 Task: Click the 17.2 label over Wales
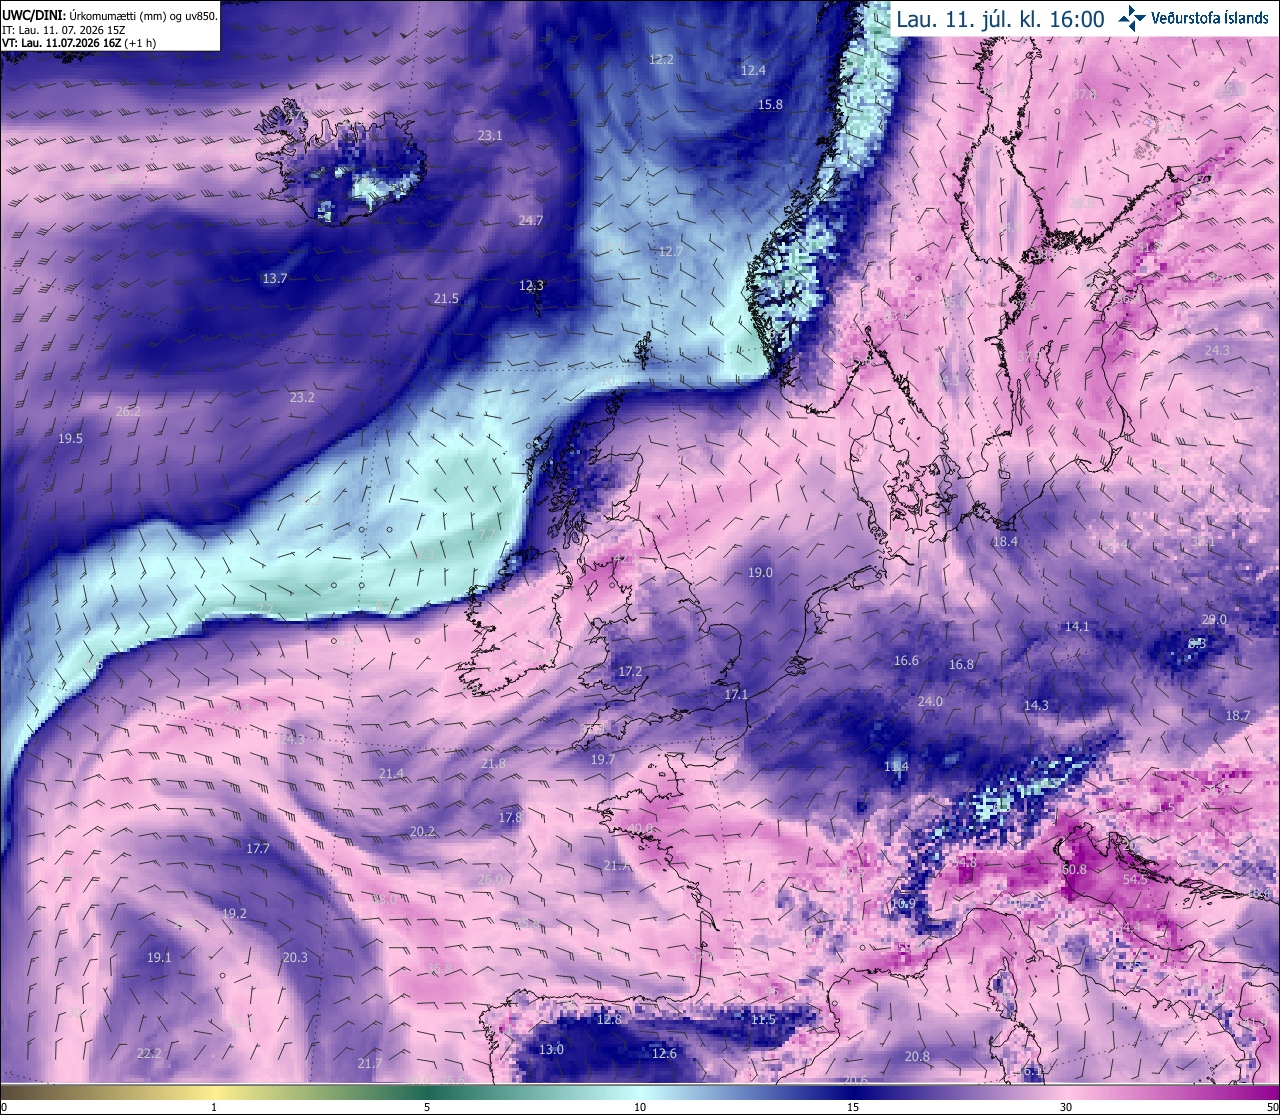pos(630,671)
